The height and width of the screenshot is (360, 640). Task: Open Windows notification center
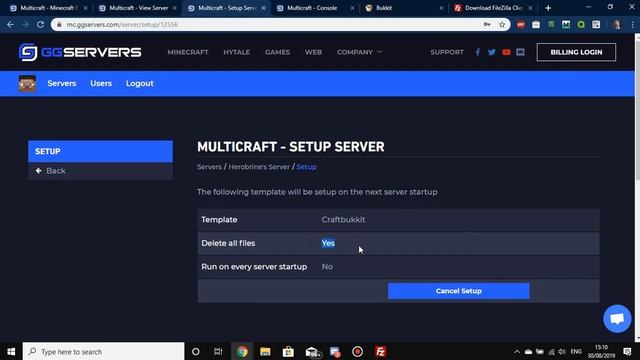(x=627, y=351)
